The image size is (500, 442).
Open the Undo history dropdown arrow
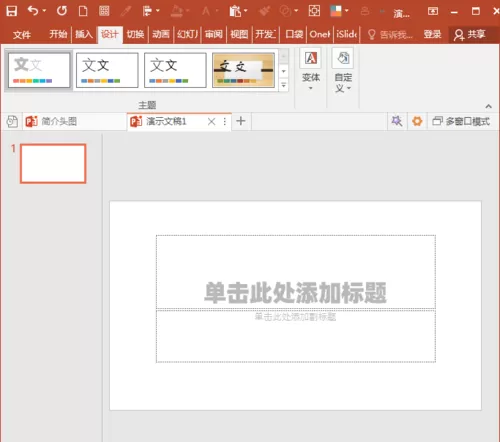(x=44, y=11)
